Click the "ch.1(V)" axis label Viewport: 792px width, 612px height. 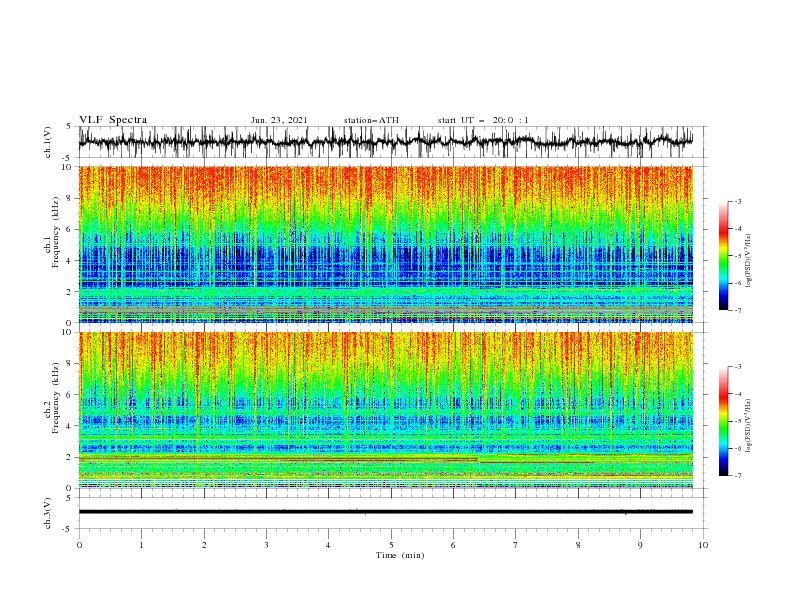(48, 142)
